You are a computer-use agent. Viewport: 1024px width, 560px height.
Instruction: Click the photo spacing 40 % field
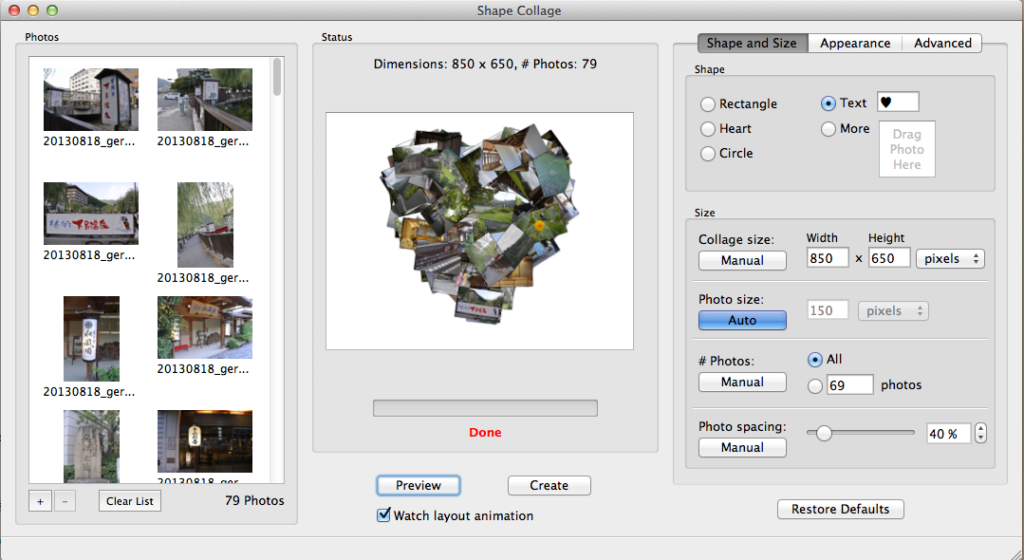click(948, 433)
